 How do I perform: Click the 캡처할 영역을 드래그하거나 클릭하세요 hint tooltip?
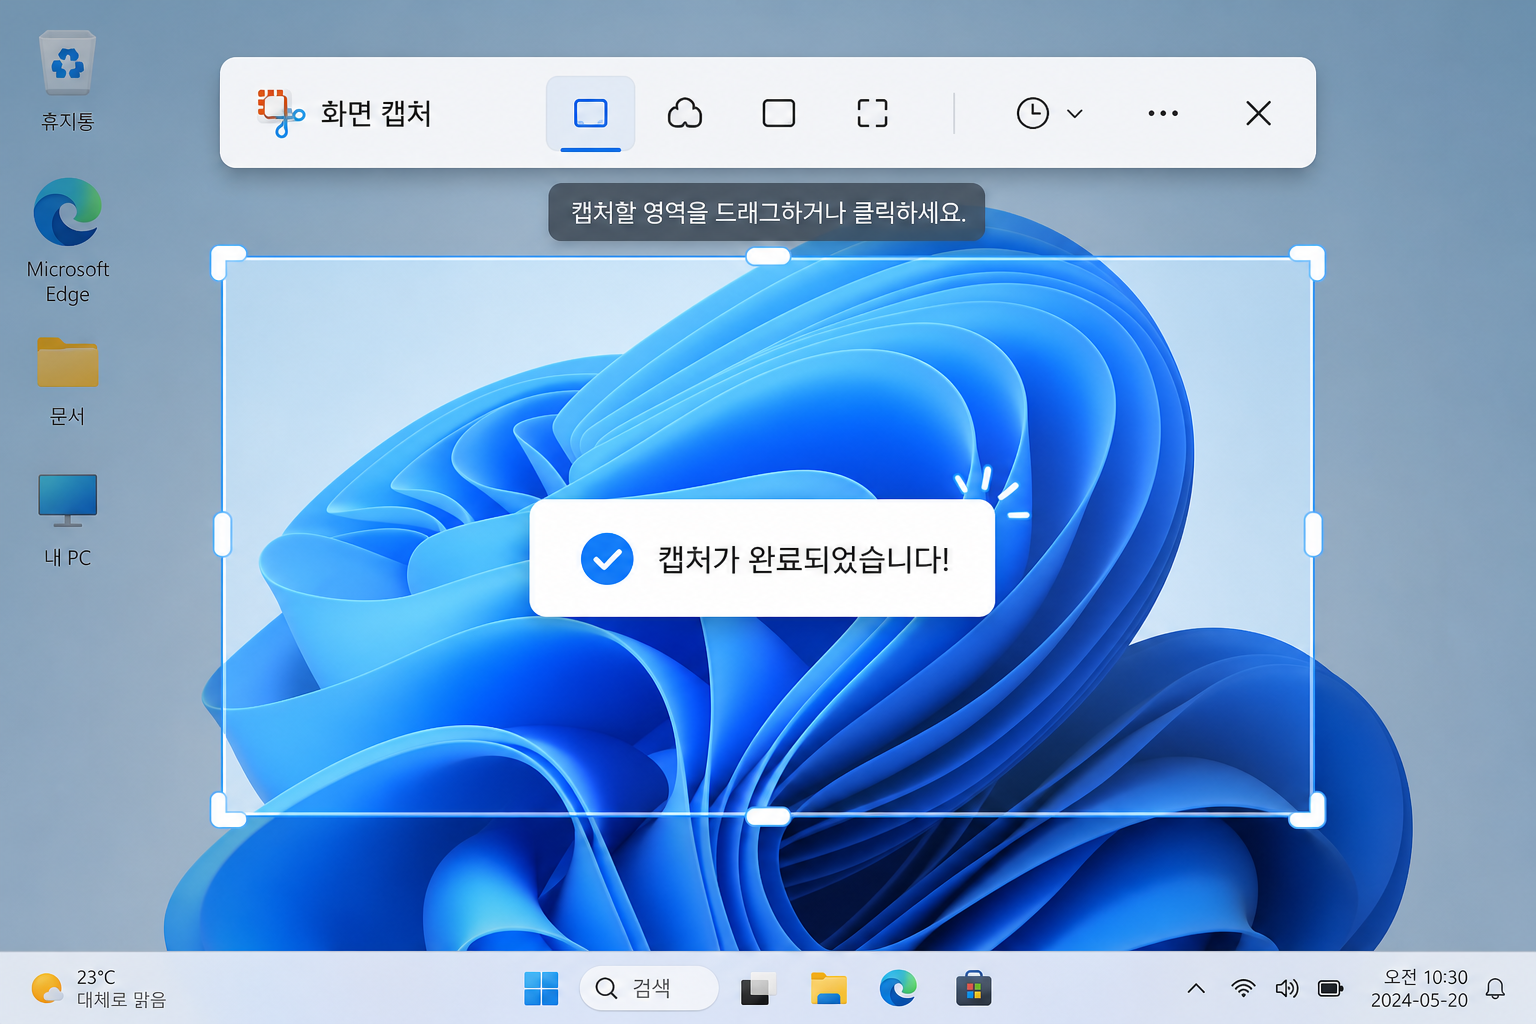point(767,212)
